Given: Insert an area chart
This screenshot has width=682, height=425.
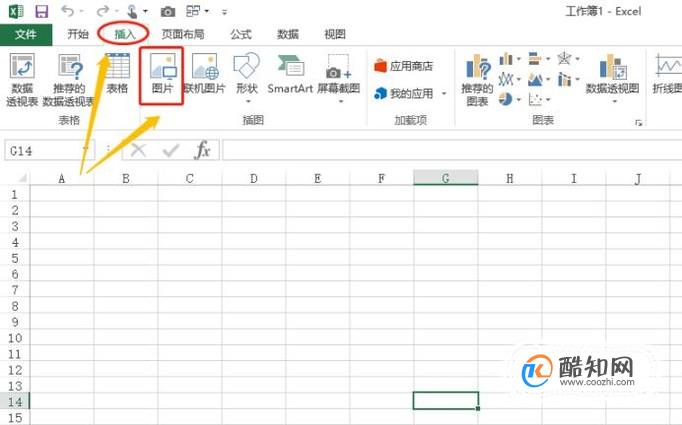Looking at the screenshot, I should click(x=535, y=80).
